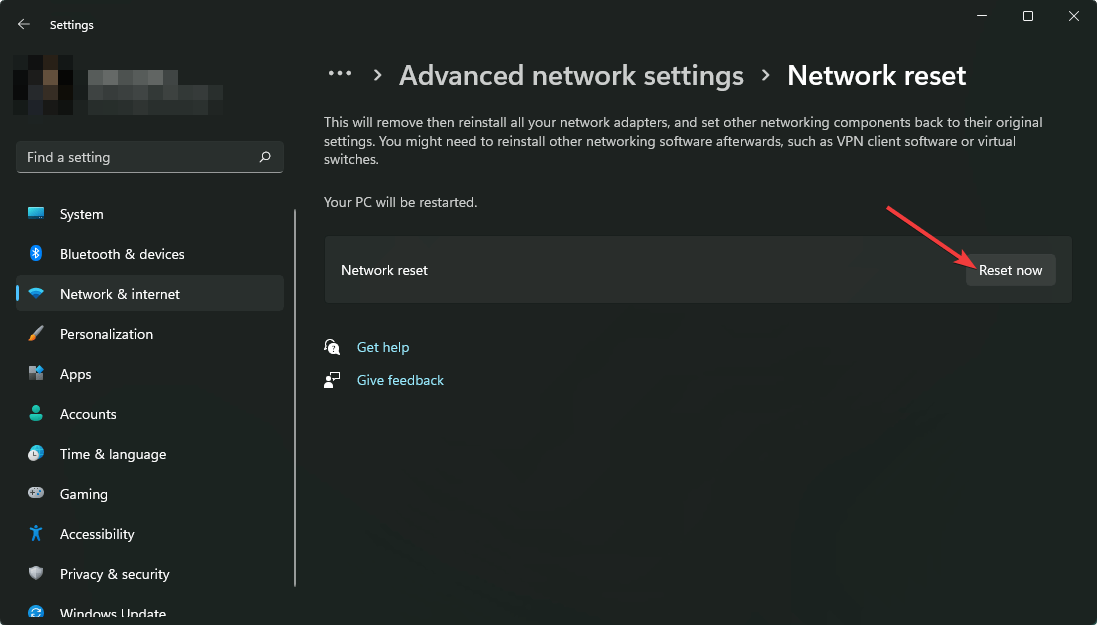Expand the breadcrumb ellipsis menu
Image resolution: width=1097 pixels, height=625 pixels.
[340, 73]
